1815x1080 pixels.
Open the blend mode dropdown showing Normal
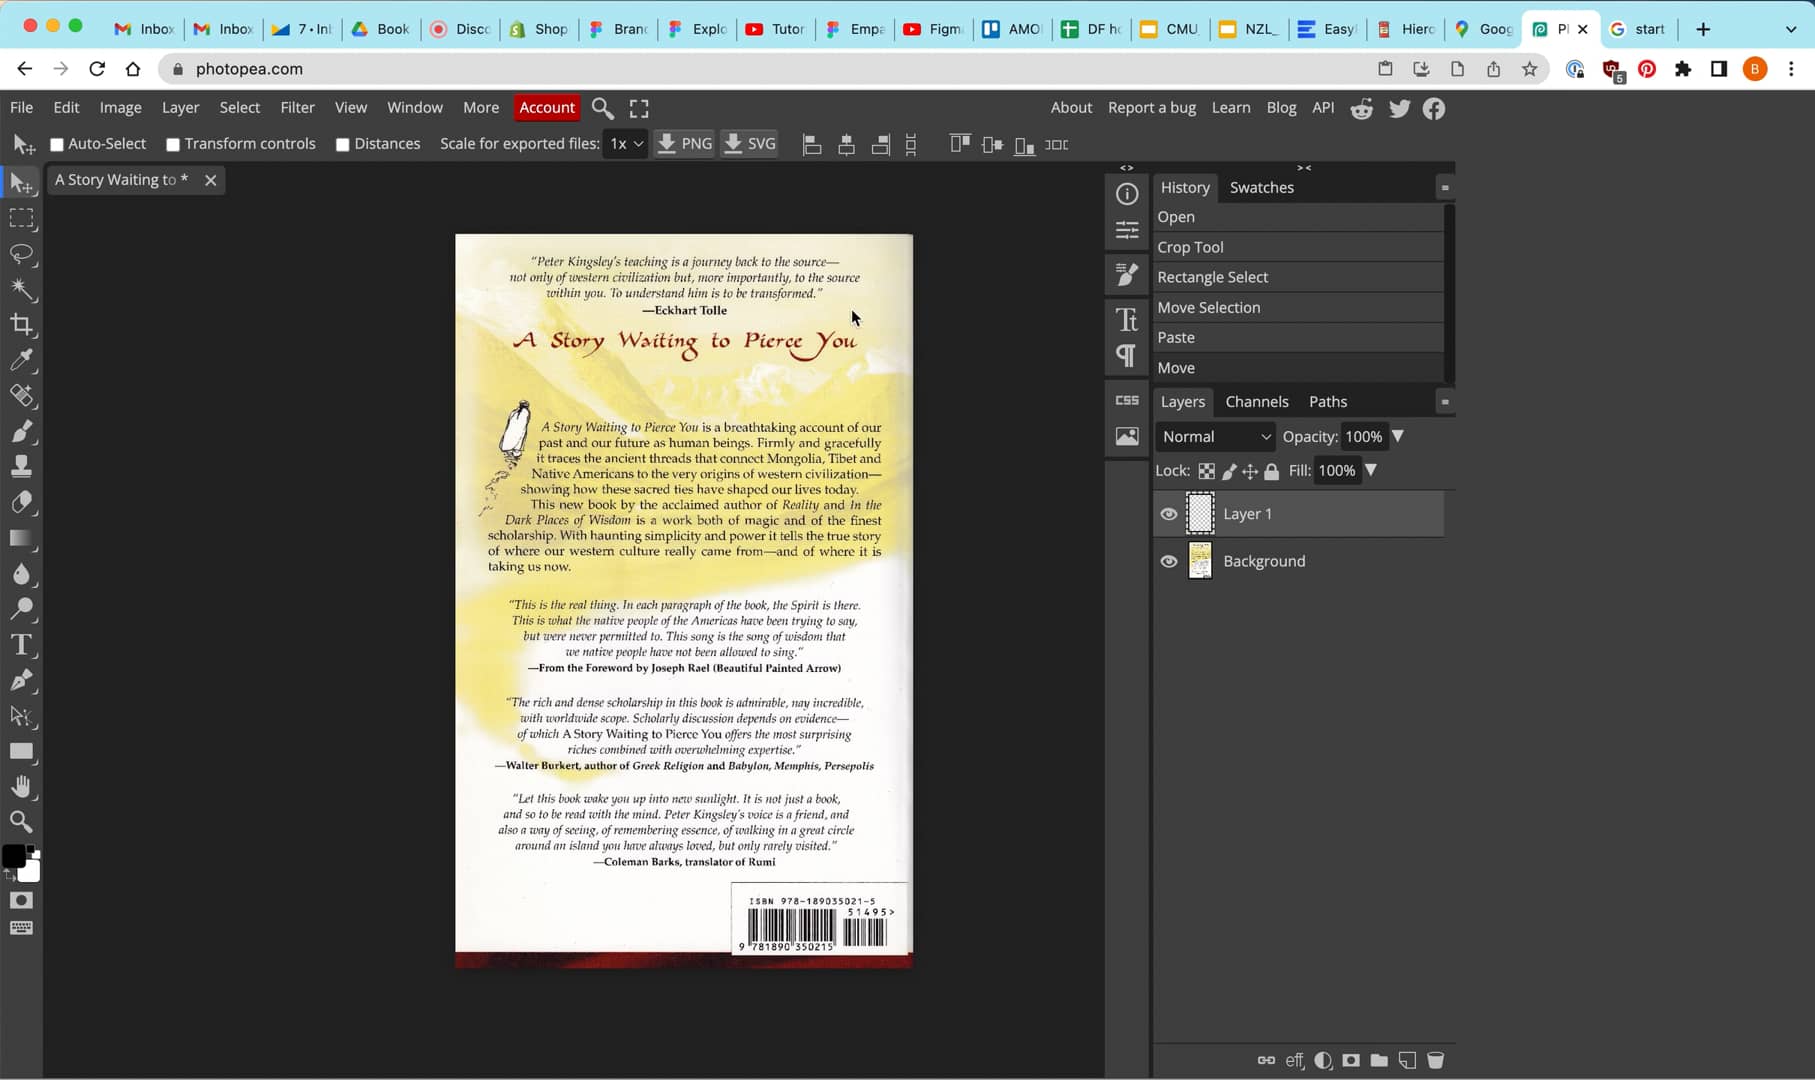[x=1214, y=436]
